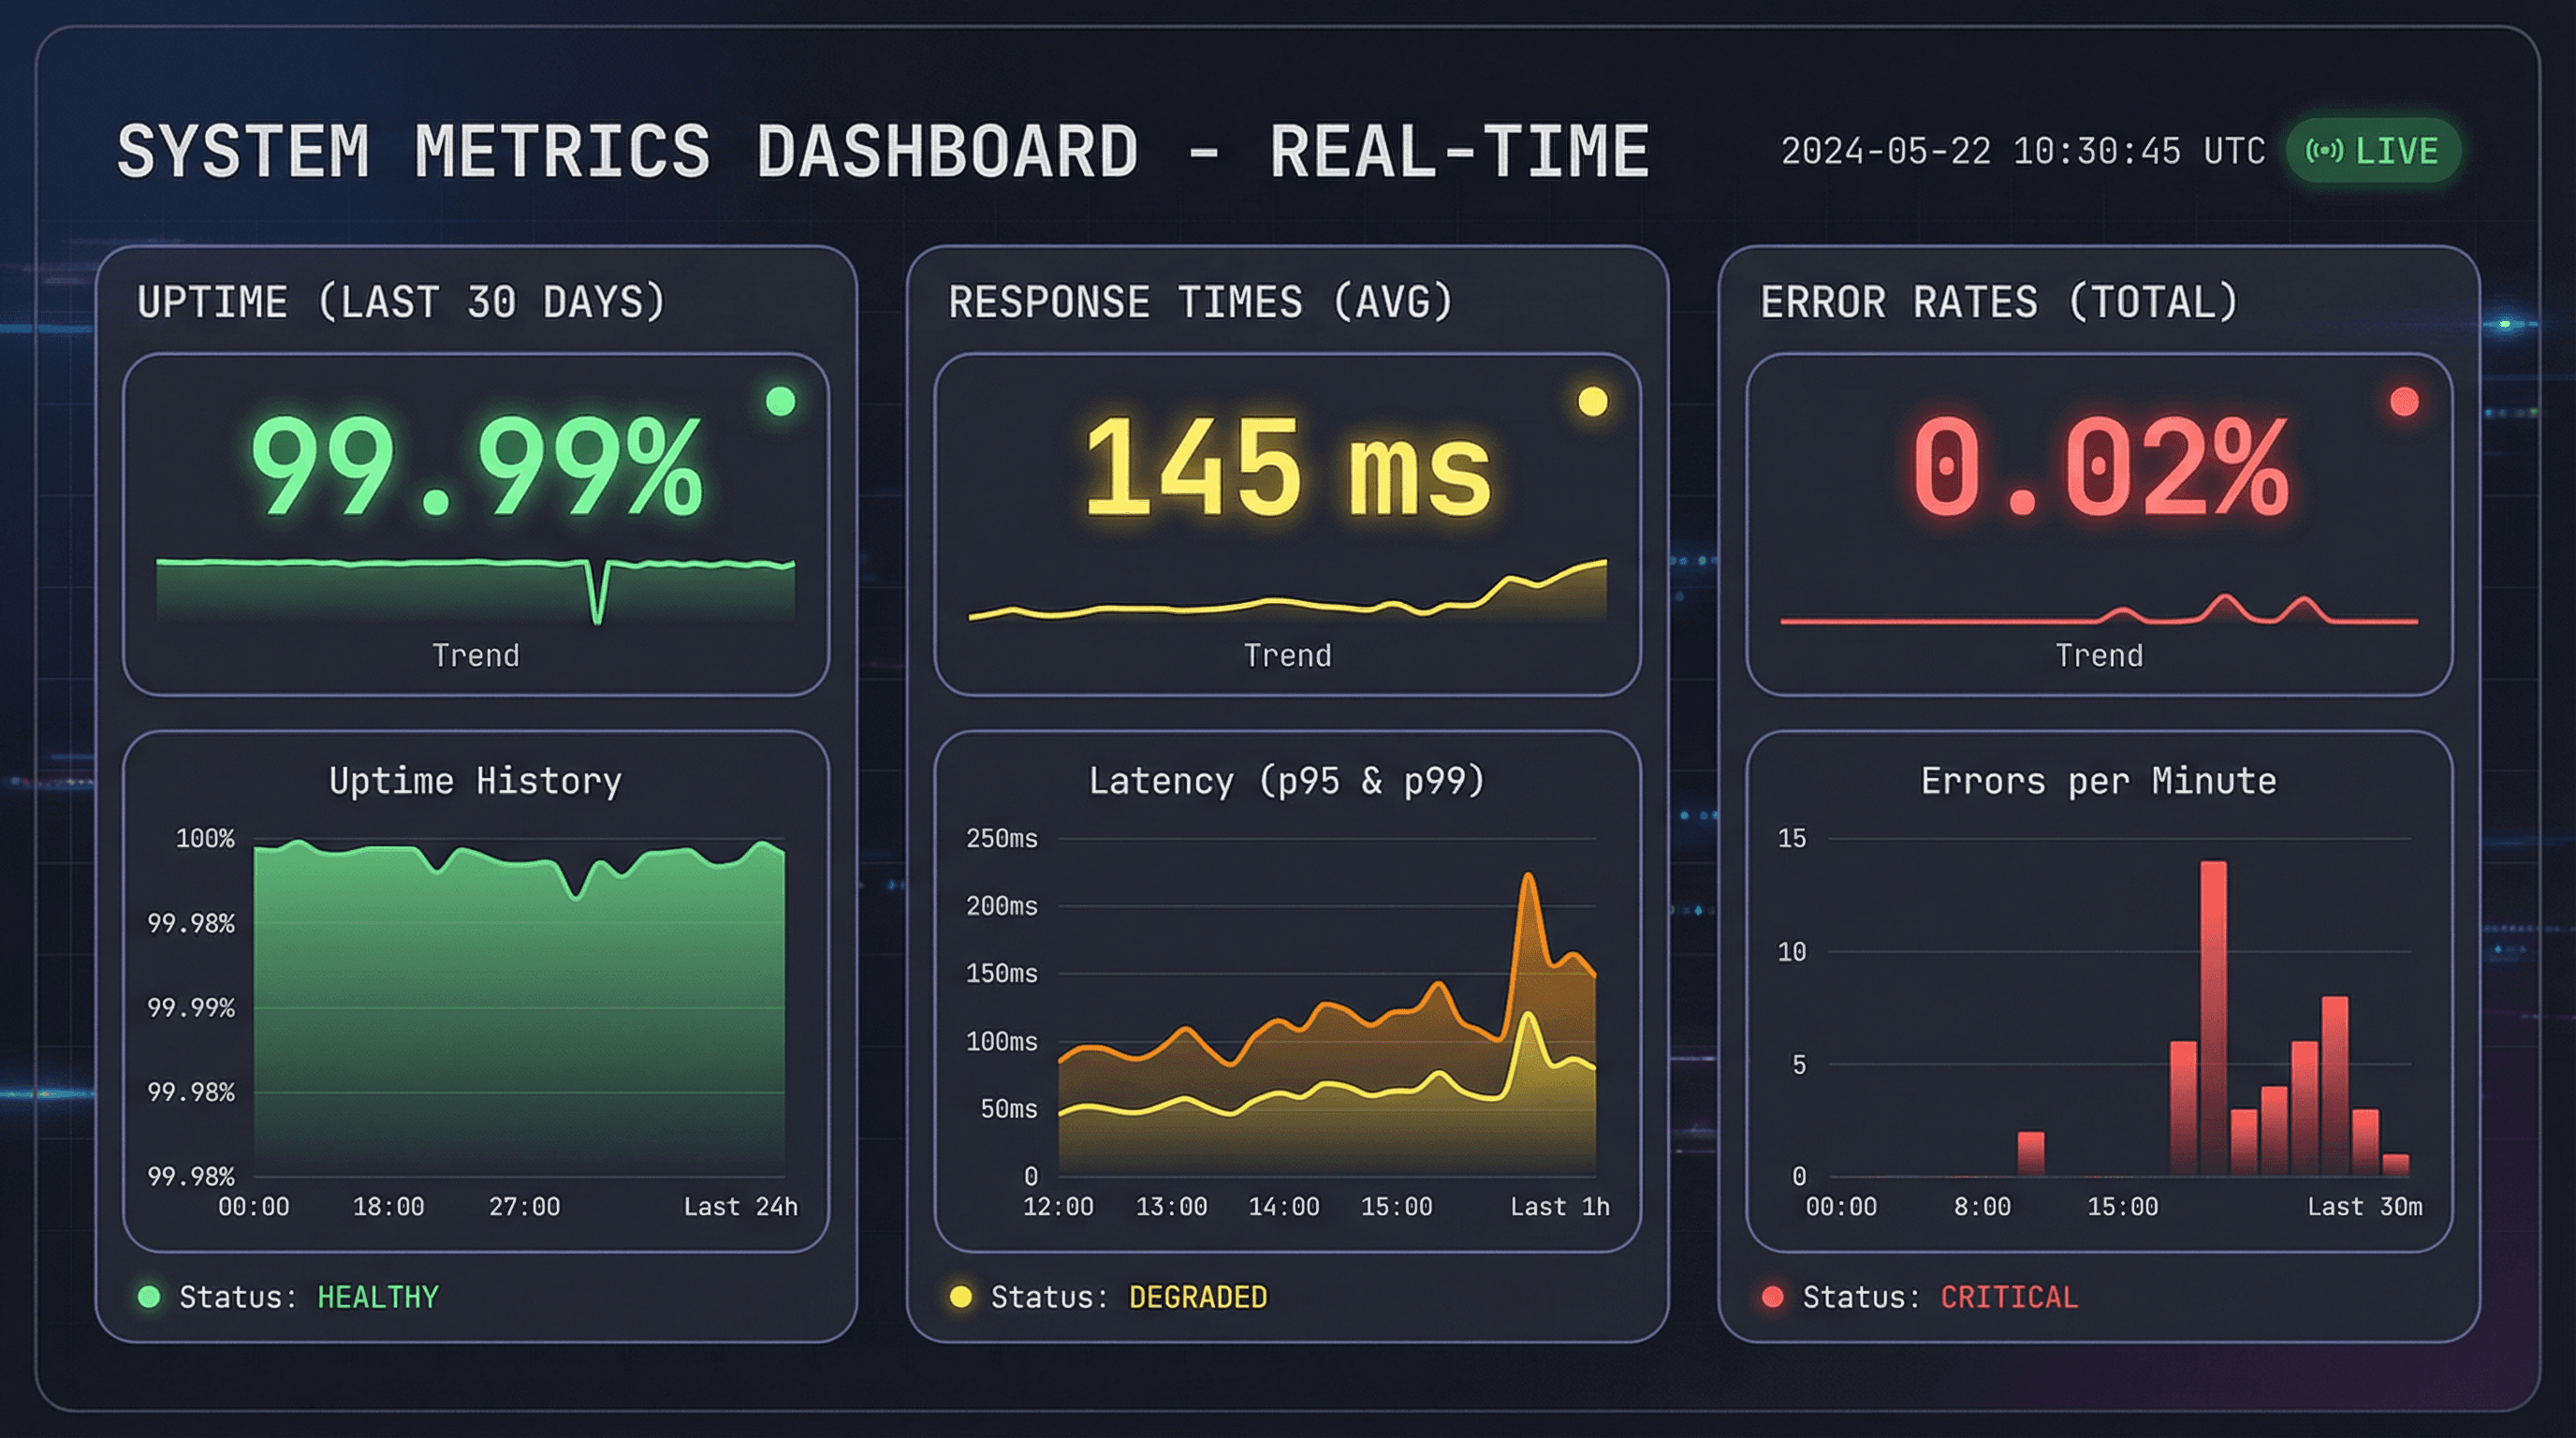Toggle the Error Rates Trend sparkline
The height and width of the screenshot is (1438, 2576).
click(2100, 620)
